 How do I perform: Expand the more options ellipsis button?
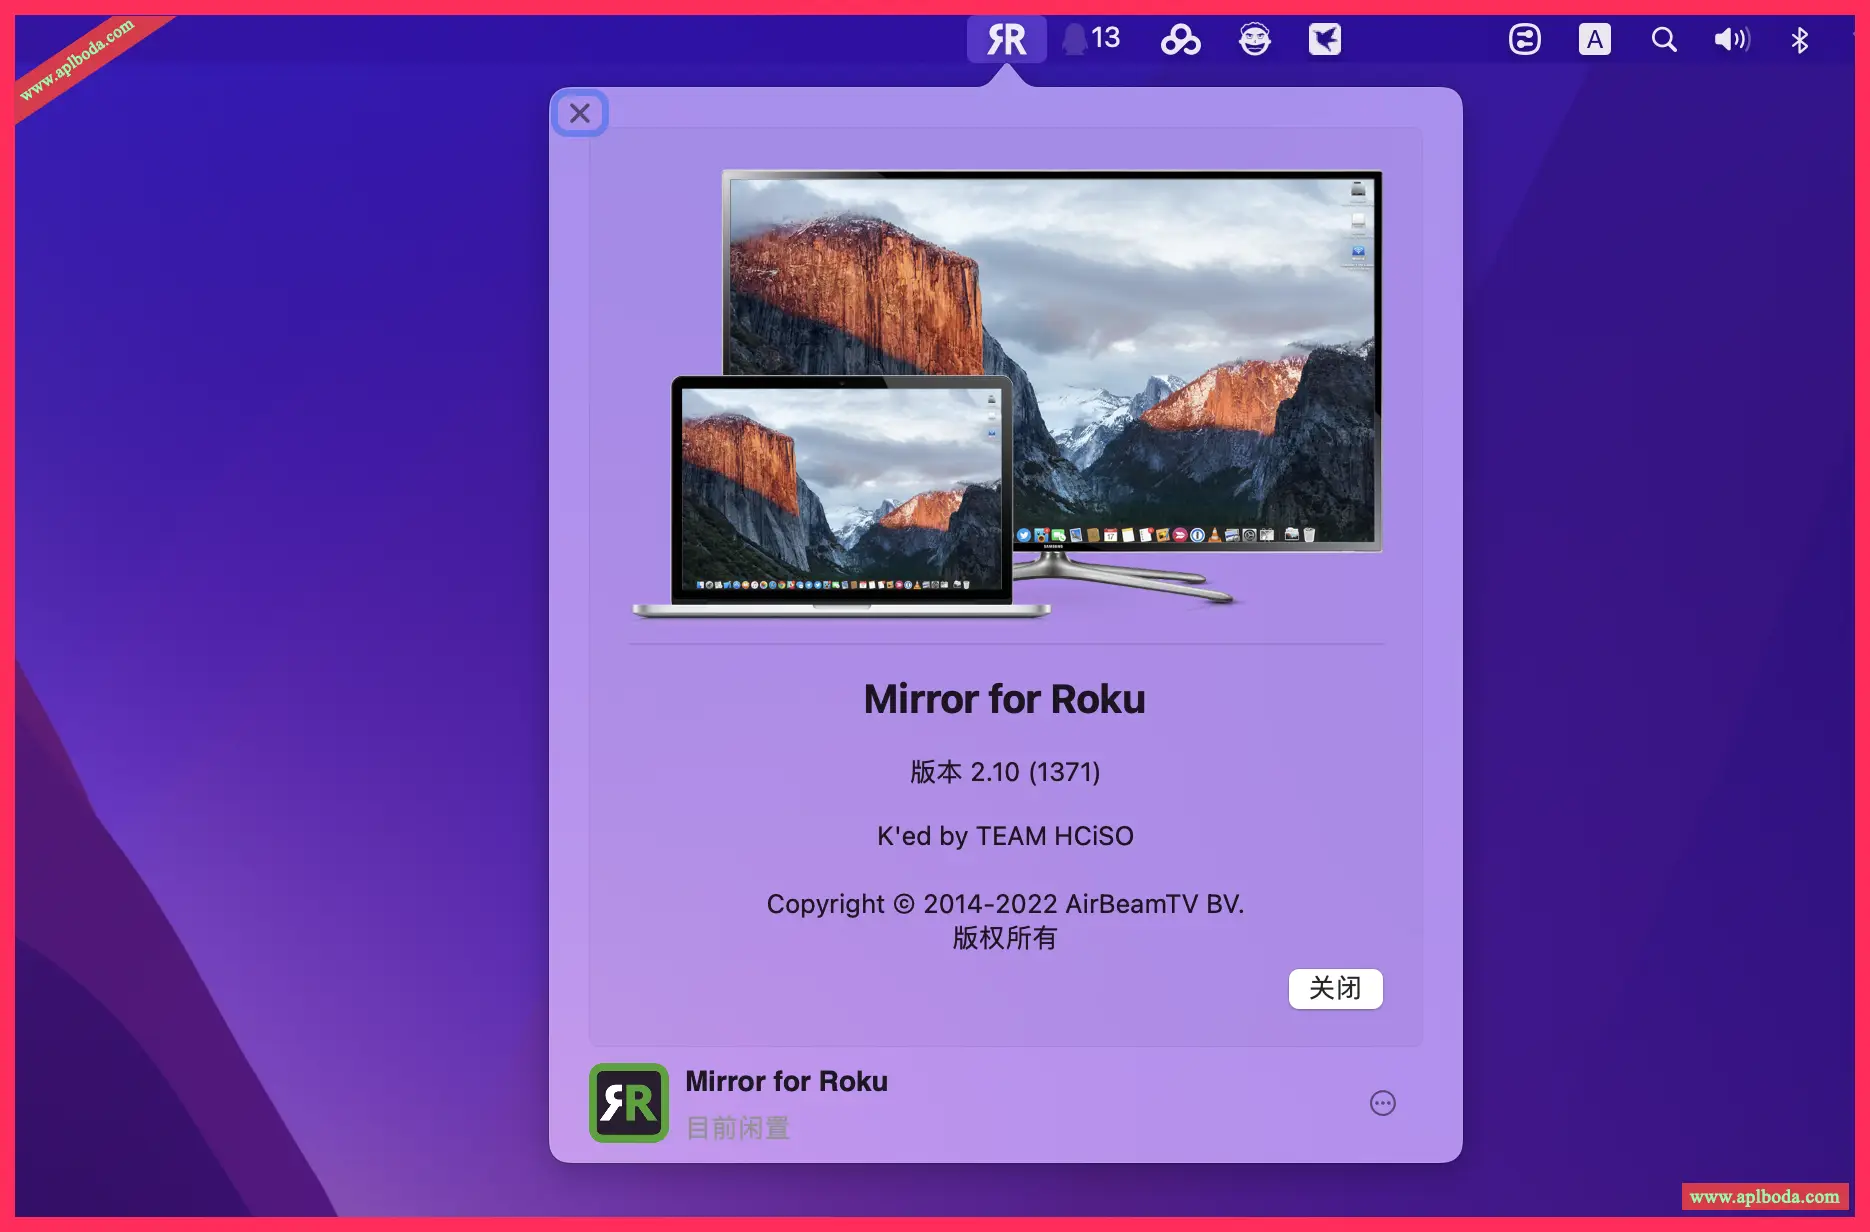(x=1382, y=1103)
